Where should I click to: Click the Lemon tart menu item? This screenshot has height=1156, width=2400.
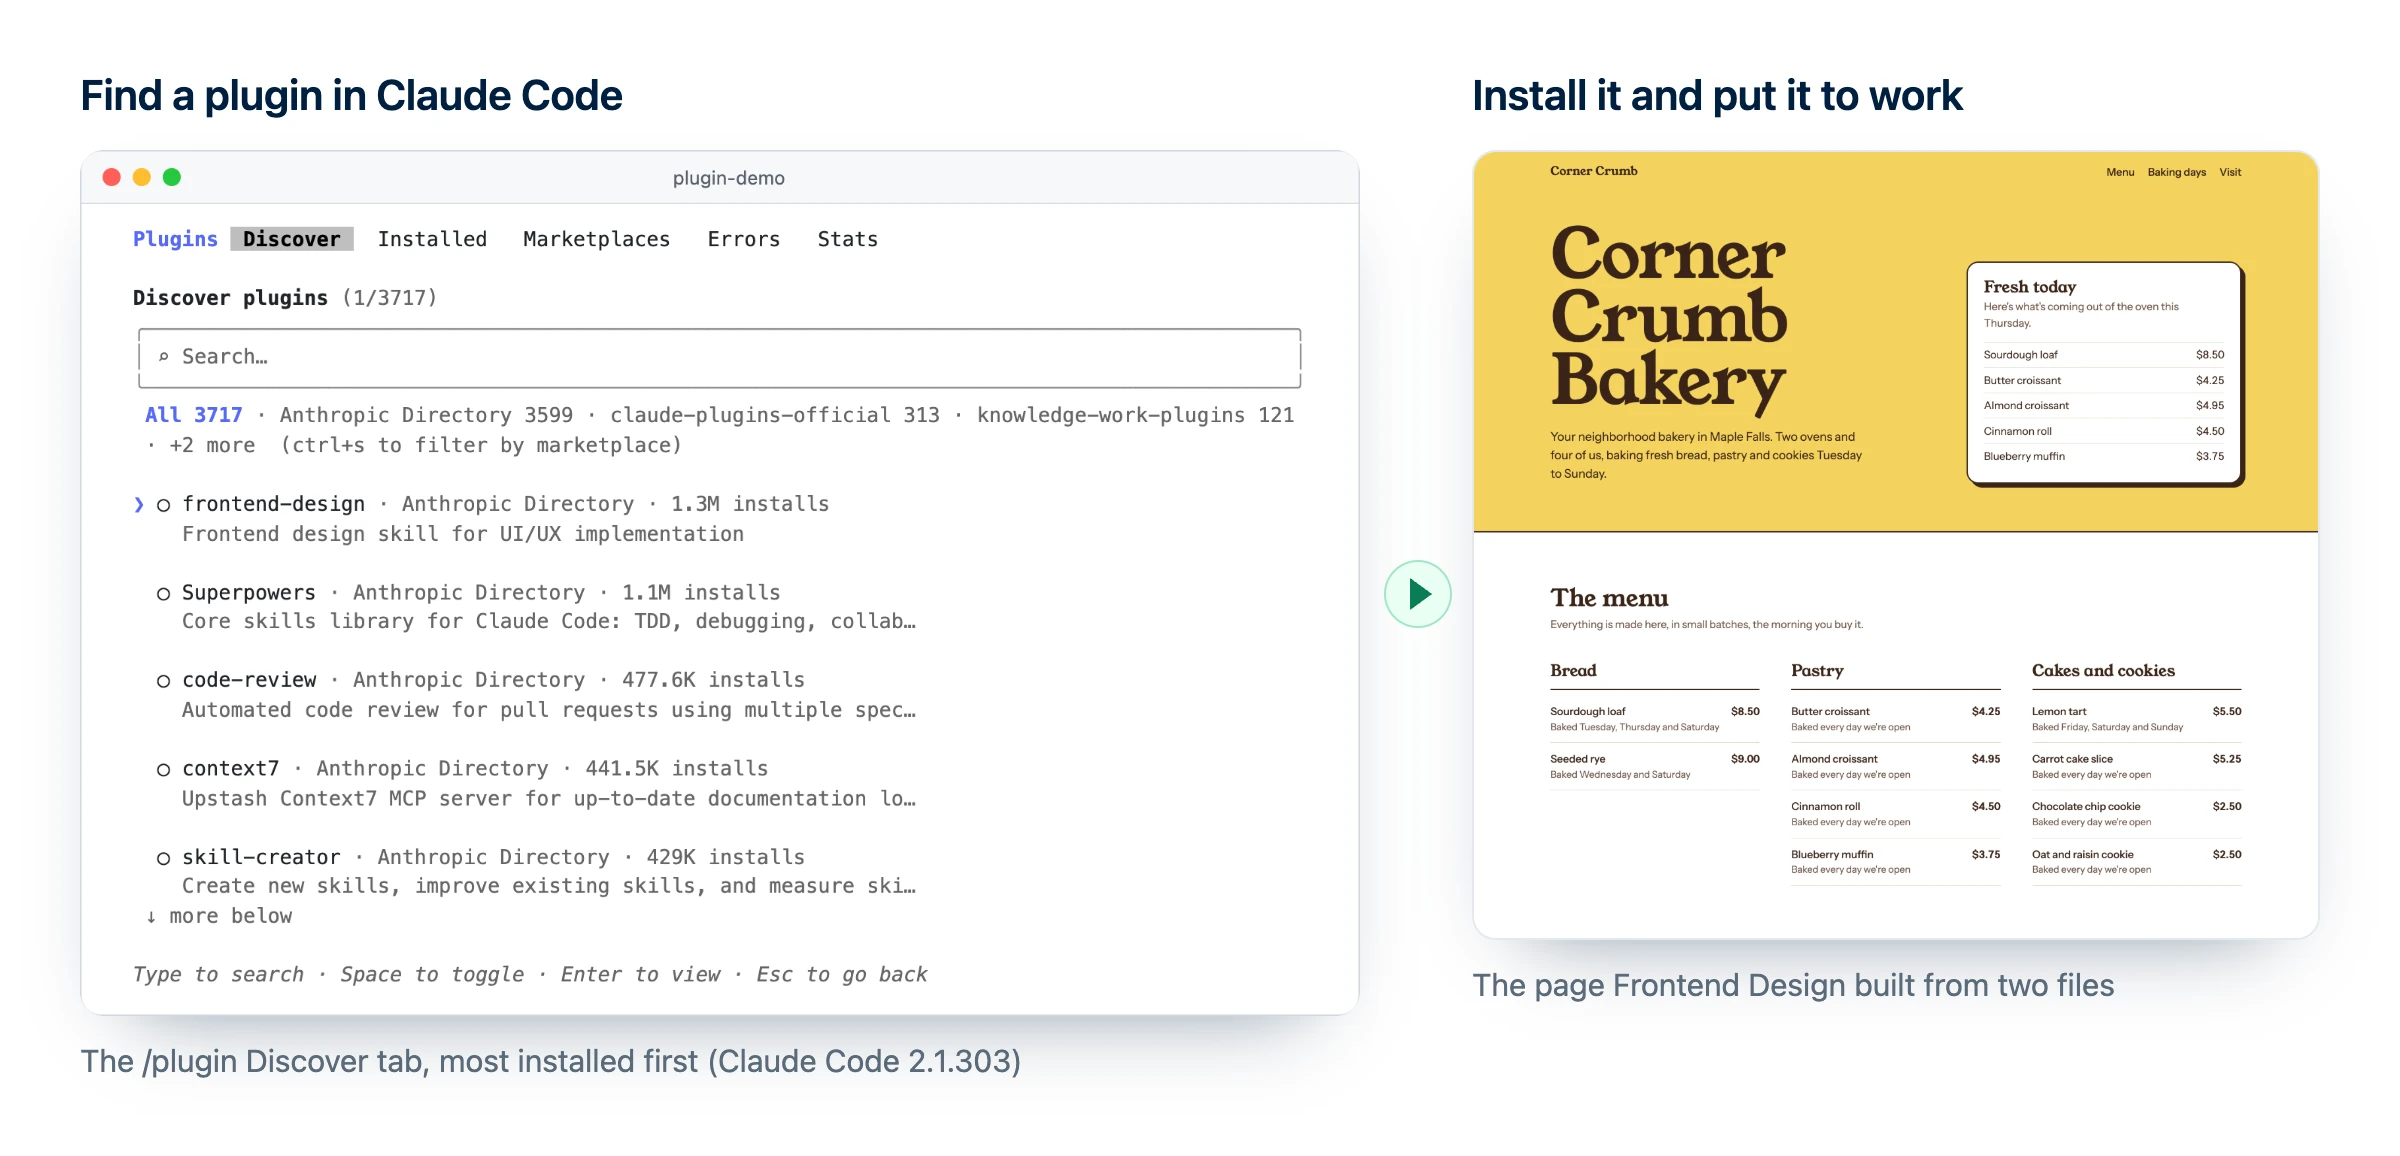2136,719
